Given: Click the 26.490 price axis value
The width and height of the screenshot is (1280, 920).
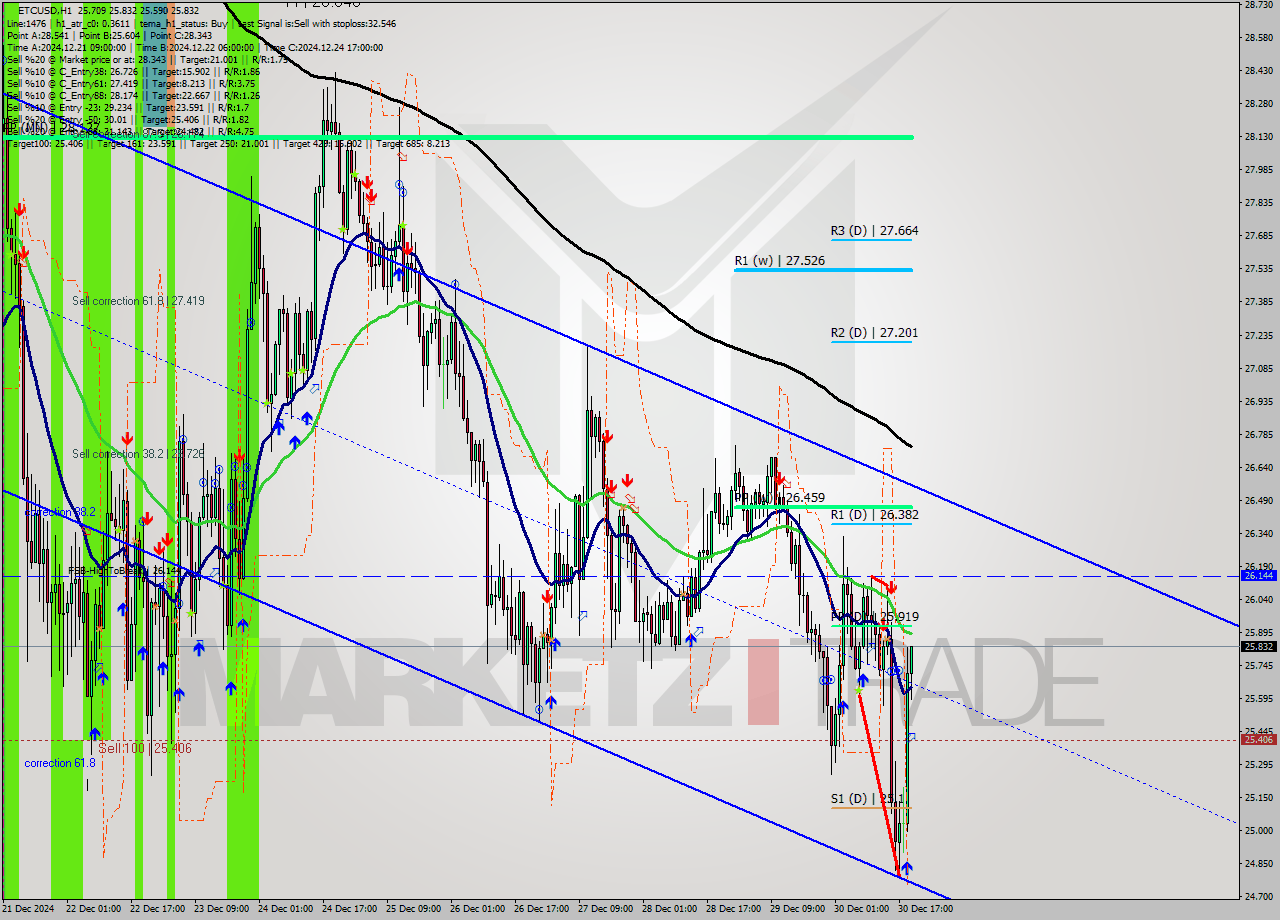Looking at the screenshot, I should pos(1258,500).
